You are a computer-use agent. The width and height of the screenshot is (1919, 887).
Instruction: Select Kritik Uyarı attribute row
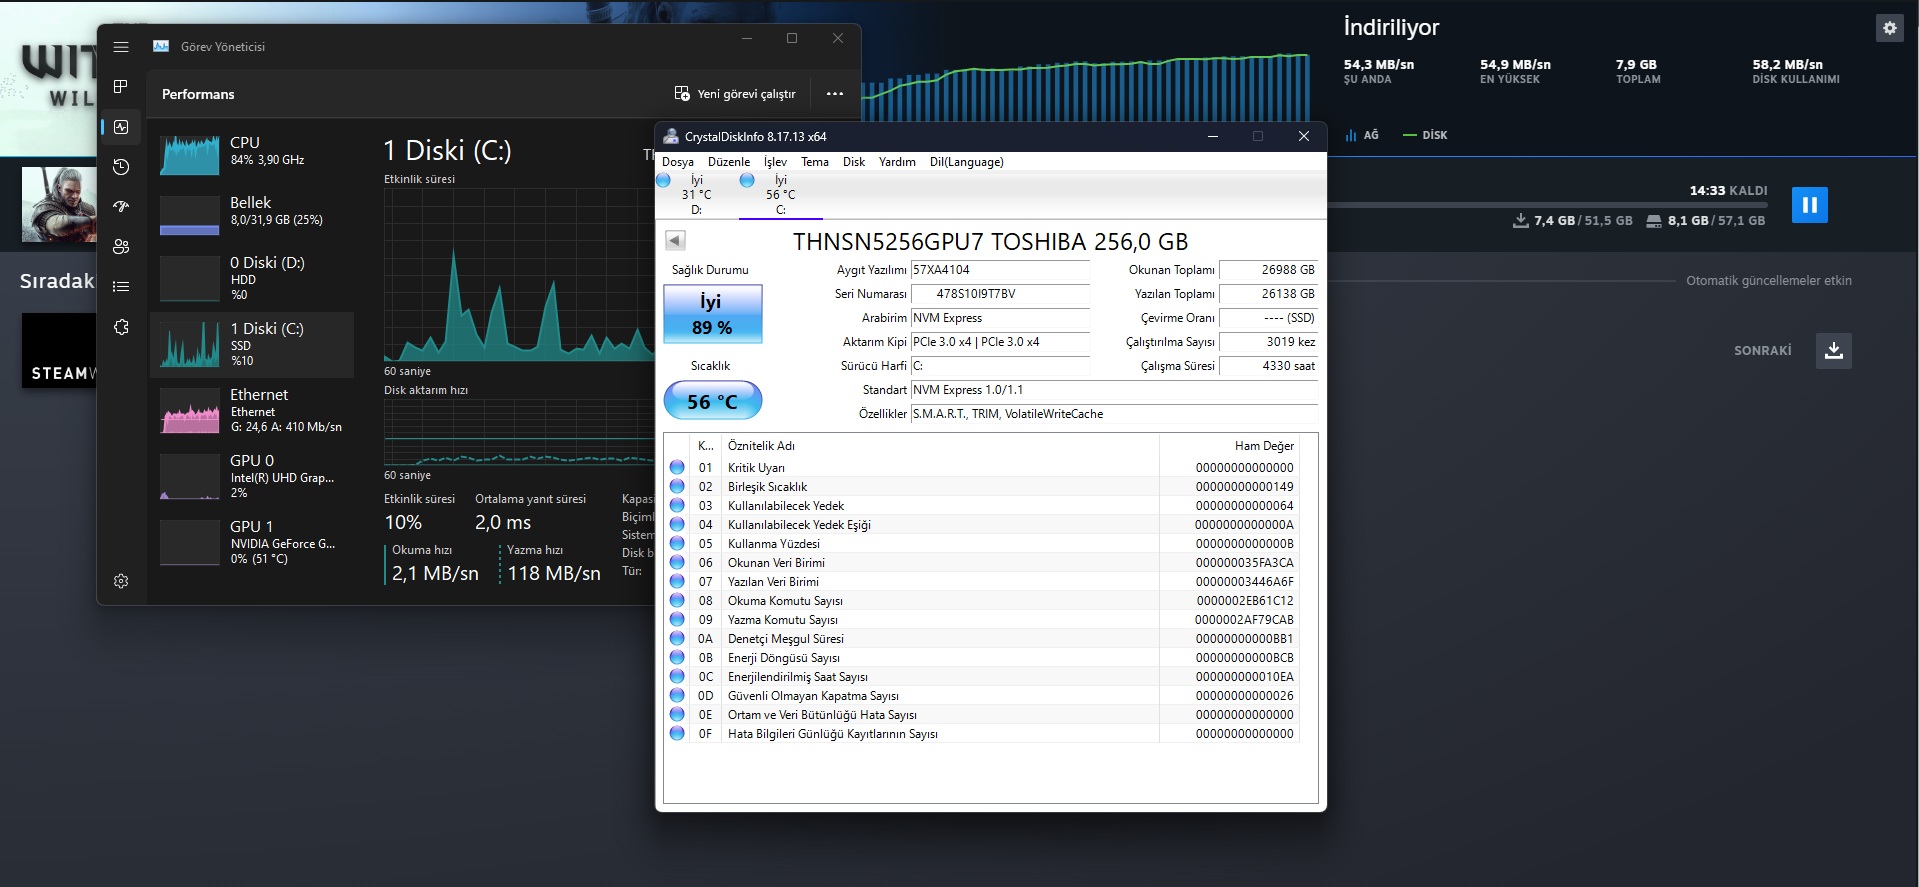pyautogui.click(x=981, y=468)
